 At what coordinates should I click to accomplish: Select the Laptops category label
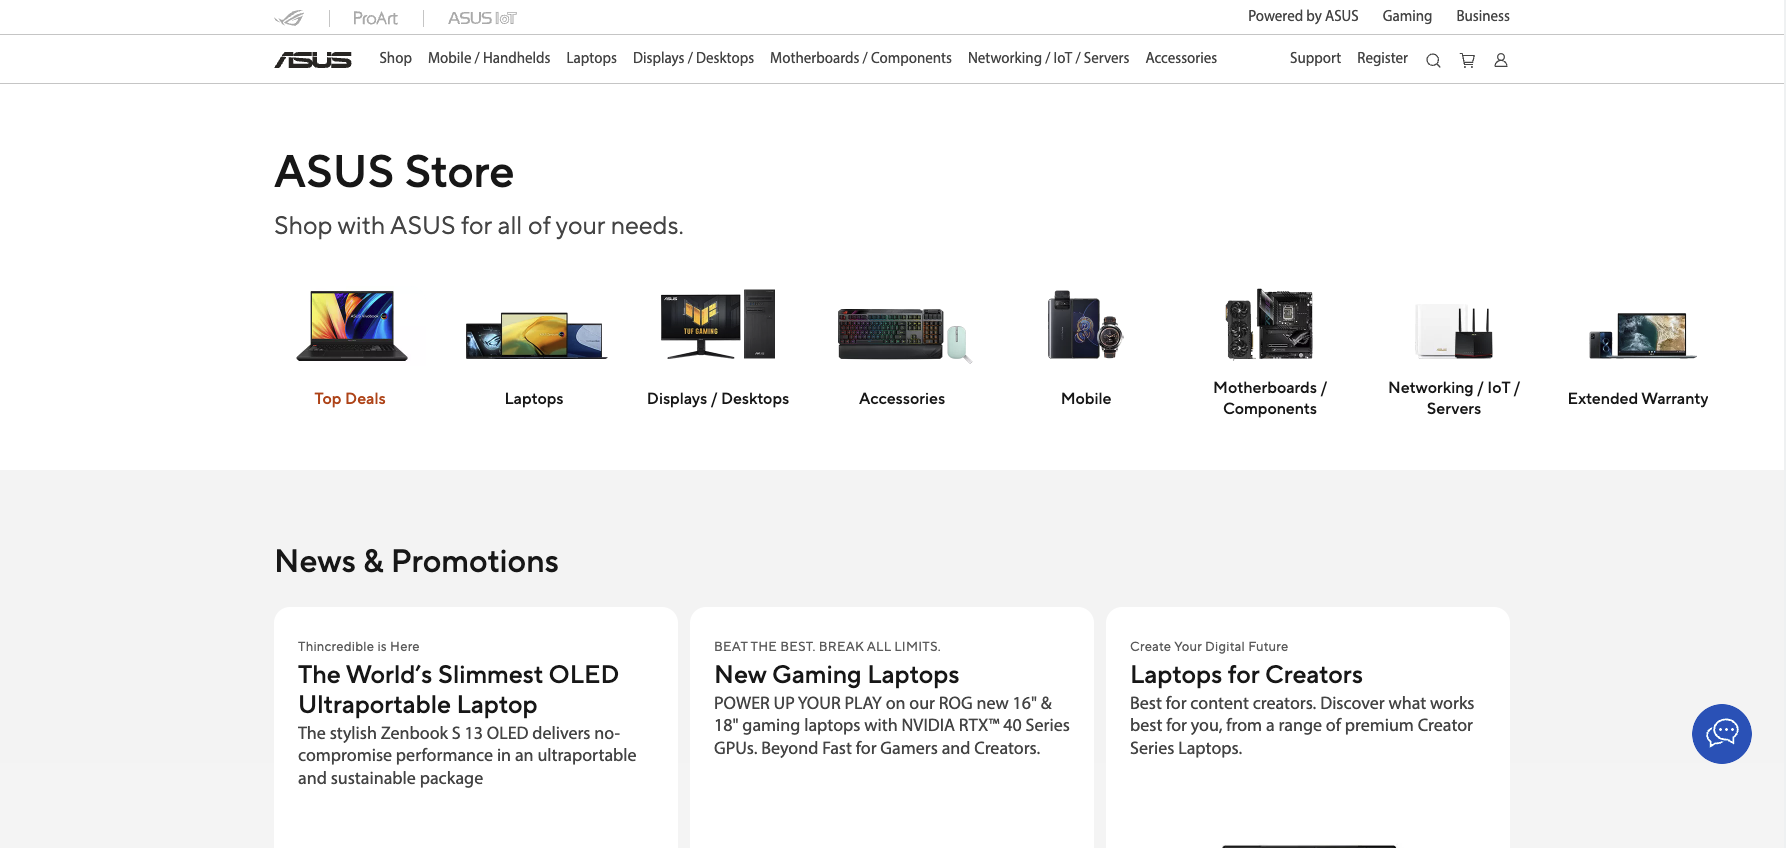coord(534,398)
